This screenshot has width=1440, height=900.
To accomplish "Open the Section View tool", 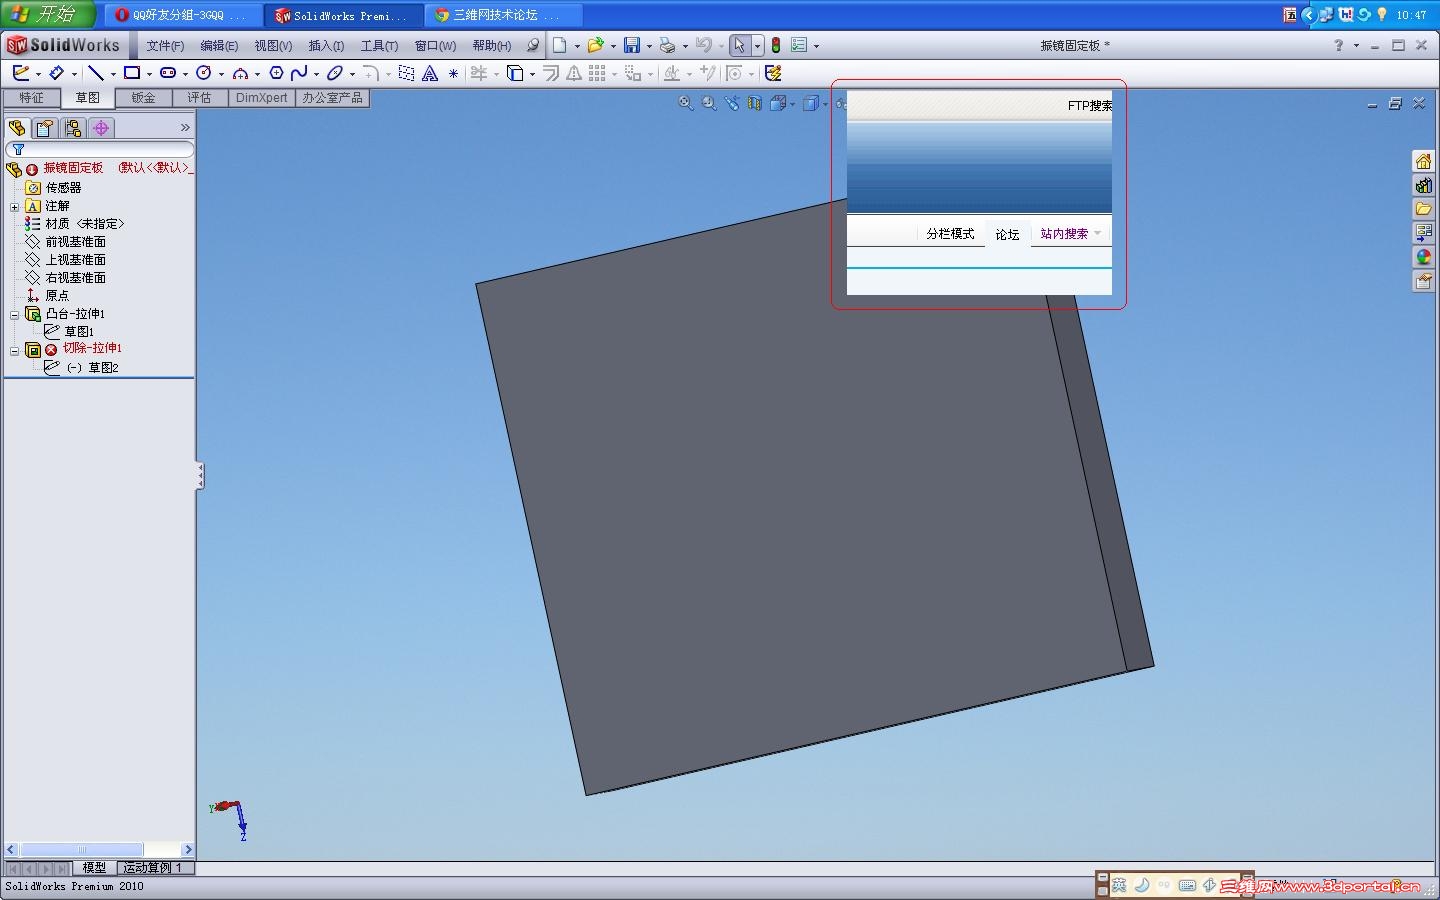I will (x=755, y=103).
